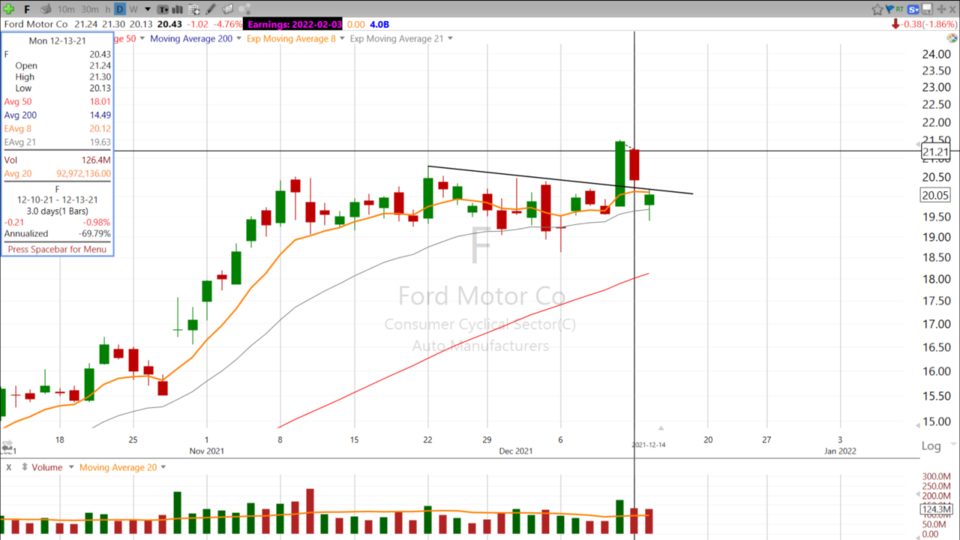Viewport: 960px width, 540px height.
Task: Open the Volume dropdown arrow
Action: [71, 467]
